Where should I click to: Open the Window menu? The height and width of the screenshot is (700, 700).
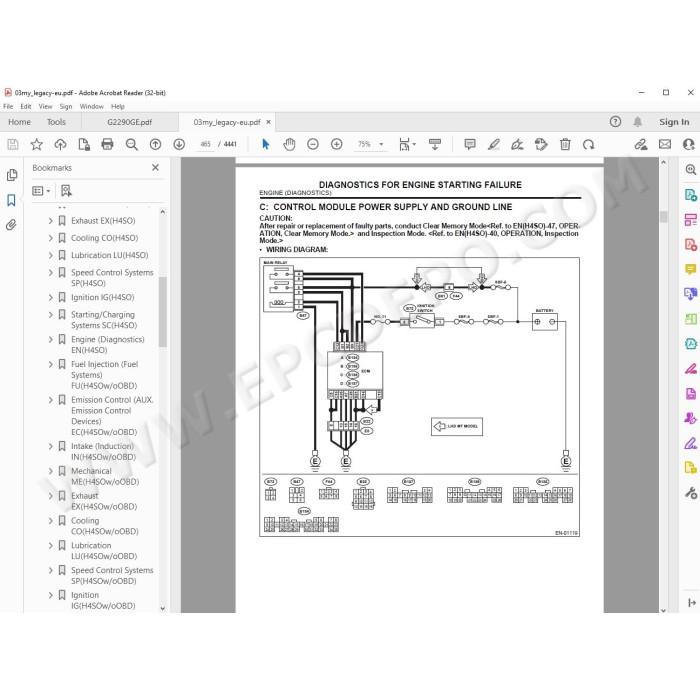[x=92, y=106]
